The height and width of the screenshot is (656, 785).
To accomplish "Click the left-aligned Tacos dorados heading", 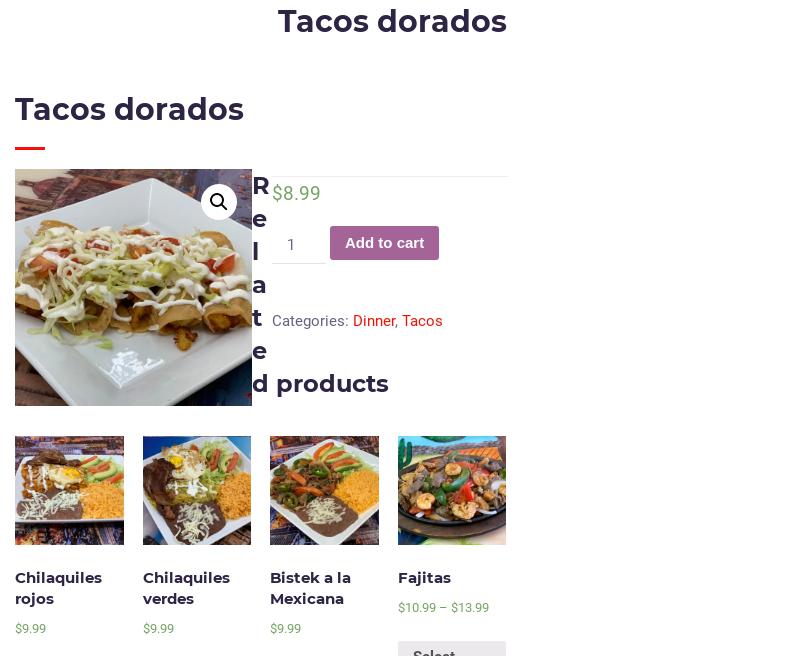I will click(x=129, y=109).
